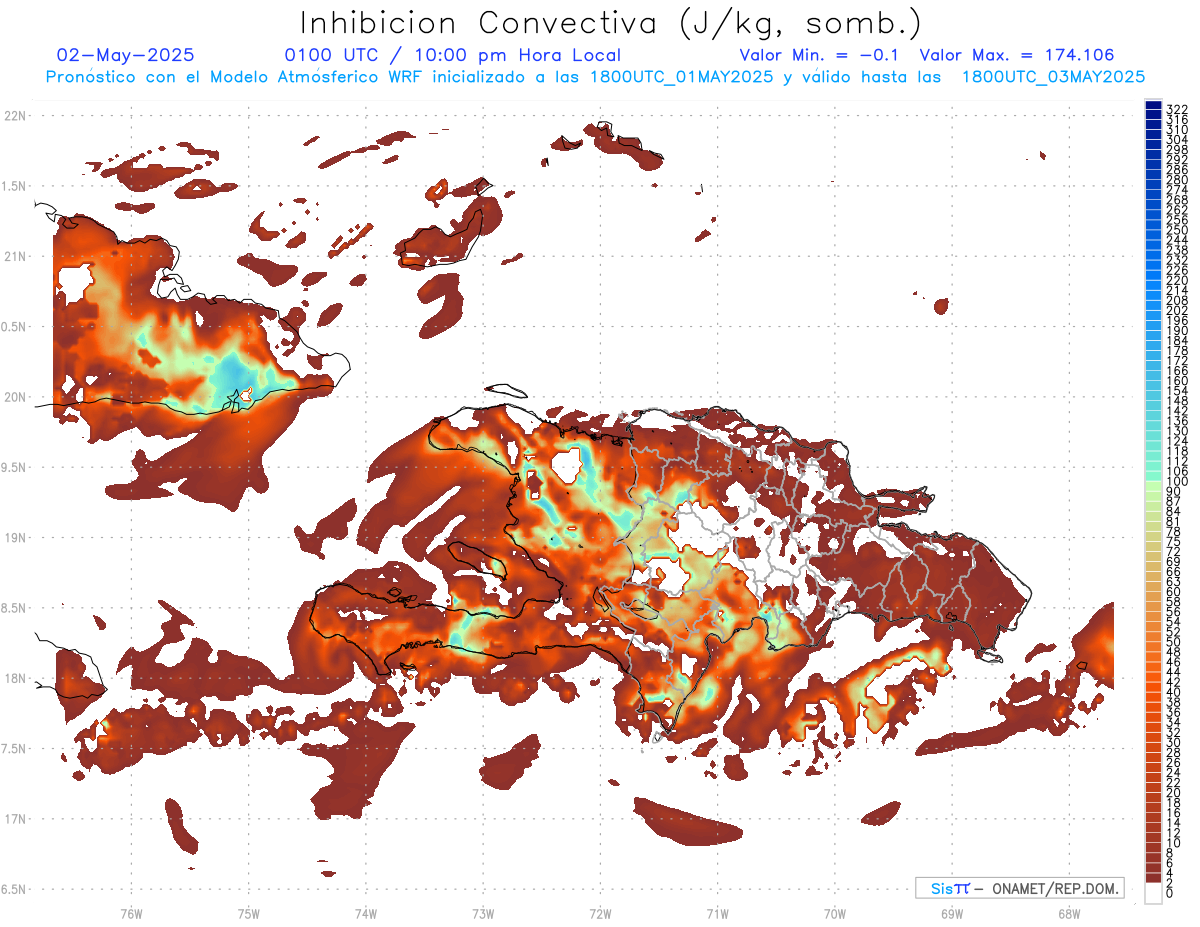Click the "21N" latitude label
The image size is (1200, 927).
(14, 256)
